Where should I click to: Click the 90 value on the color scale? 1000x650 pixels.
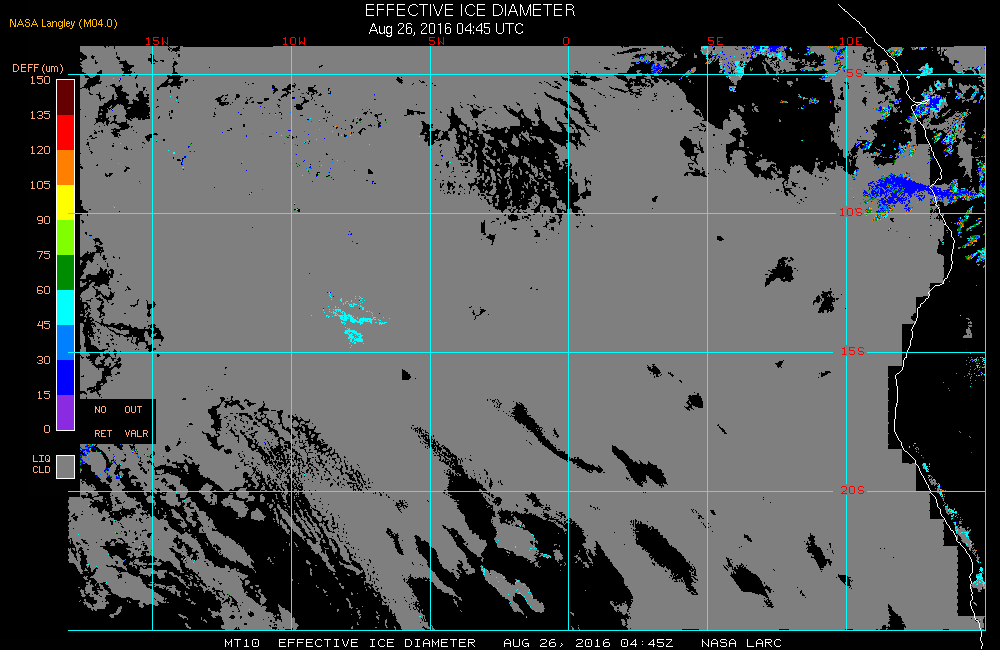click(43, 221)
